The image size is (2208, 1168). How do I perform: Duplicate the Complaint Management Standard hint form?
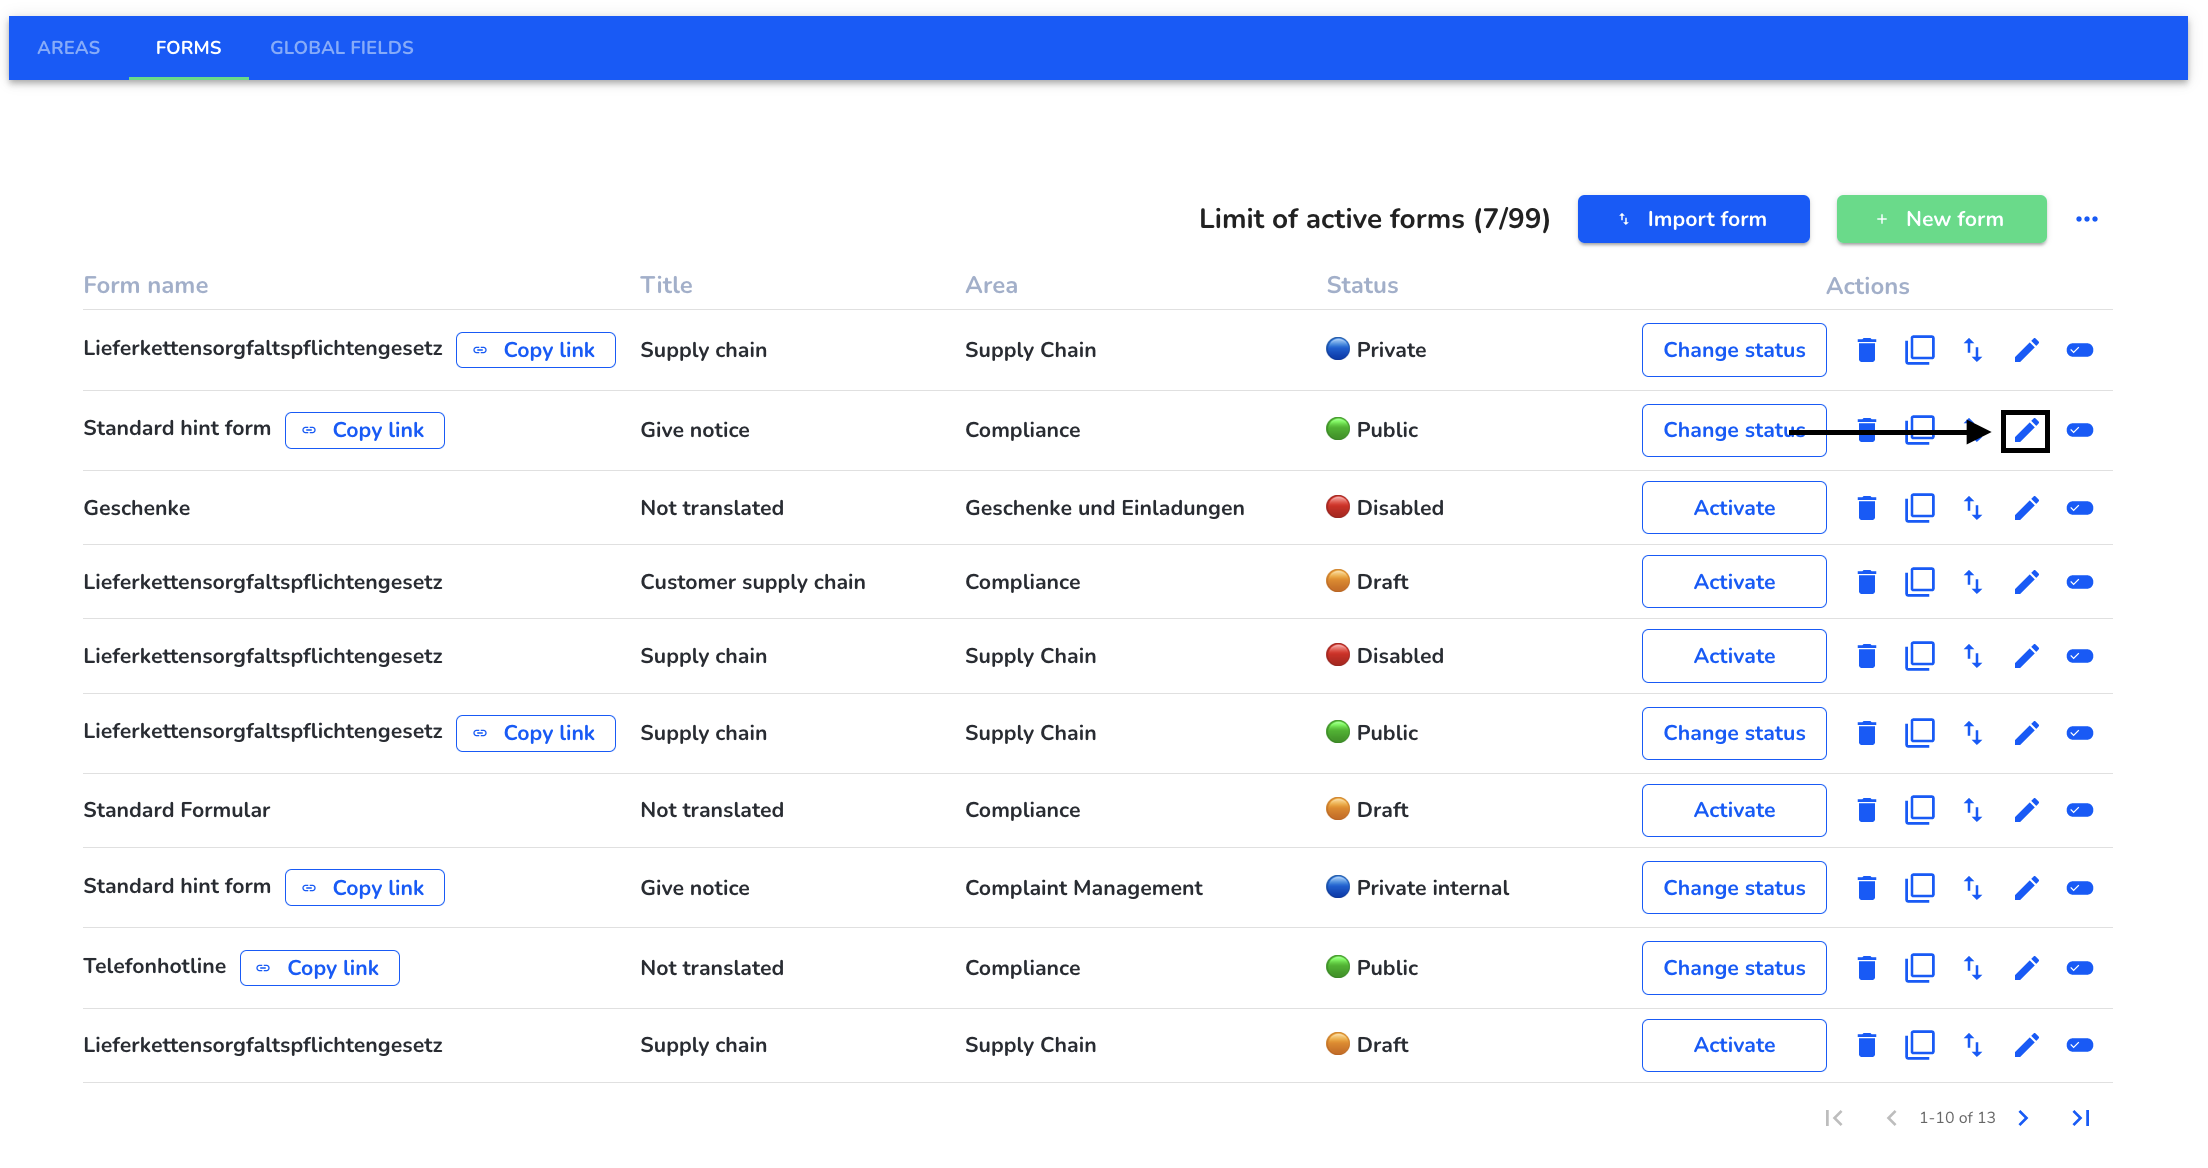click(x=1919, y=888)
